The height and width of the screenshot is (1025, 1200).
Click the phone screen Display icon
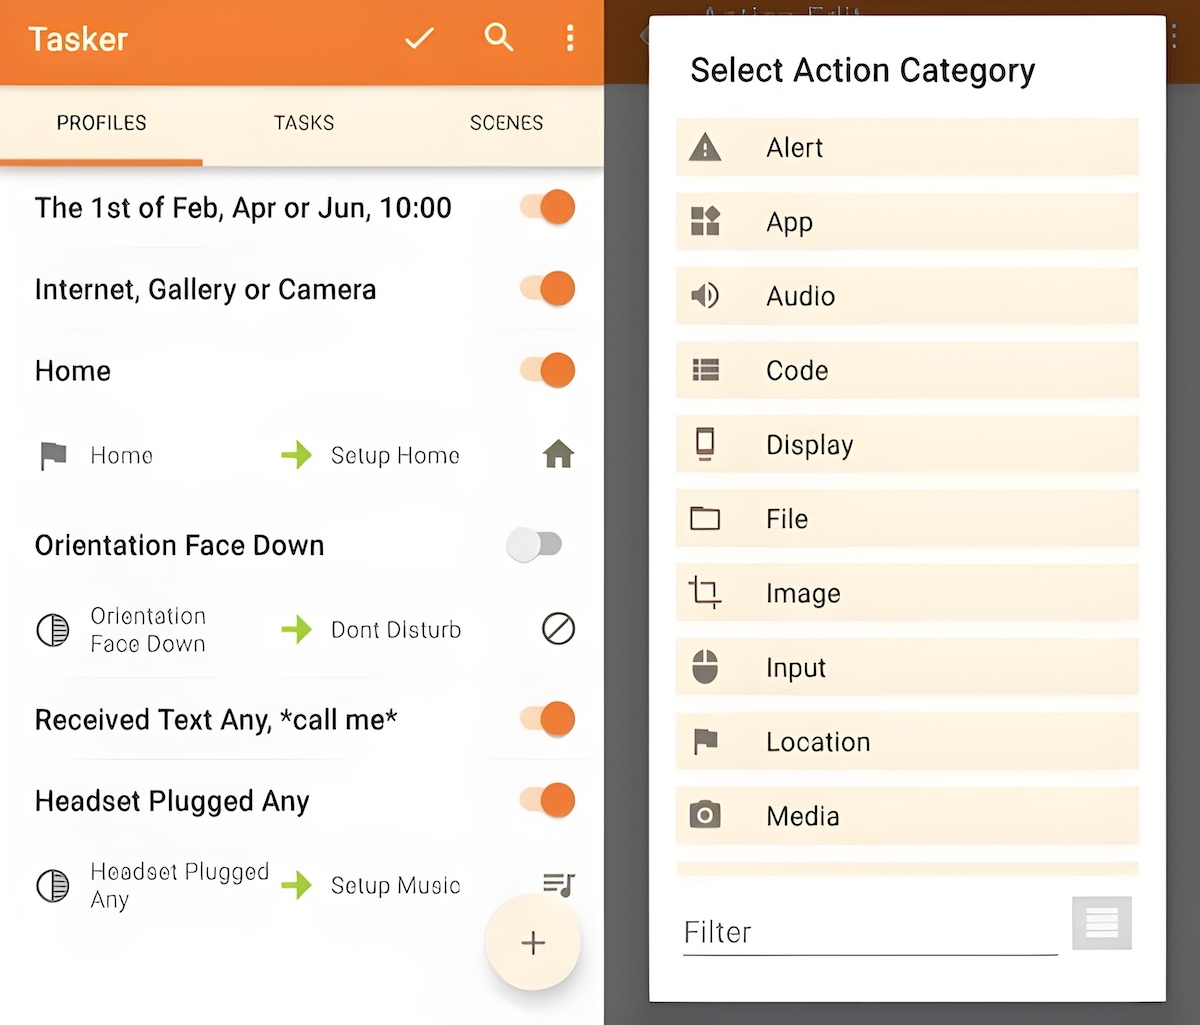tap(705, 444)
